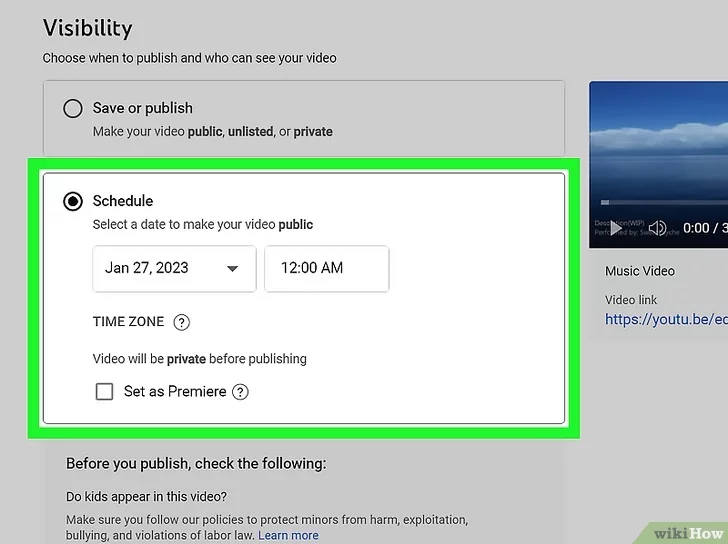Screen dimensions: 728x544
Task: Open the TIME ZONE help icon
Action: pos(181,322)
